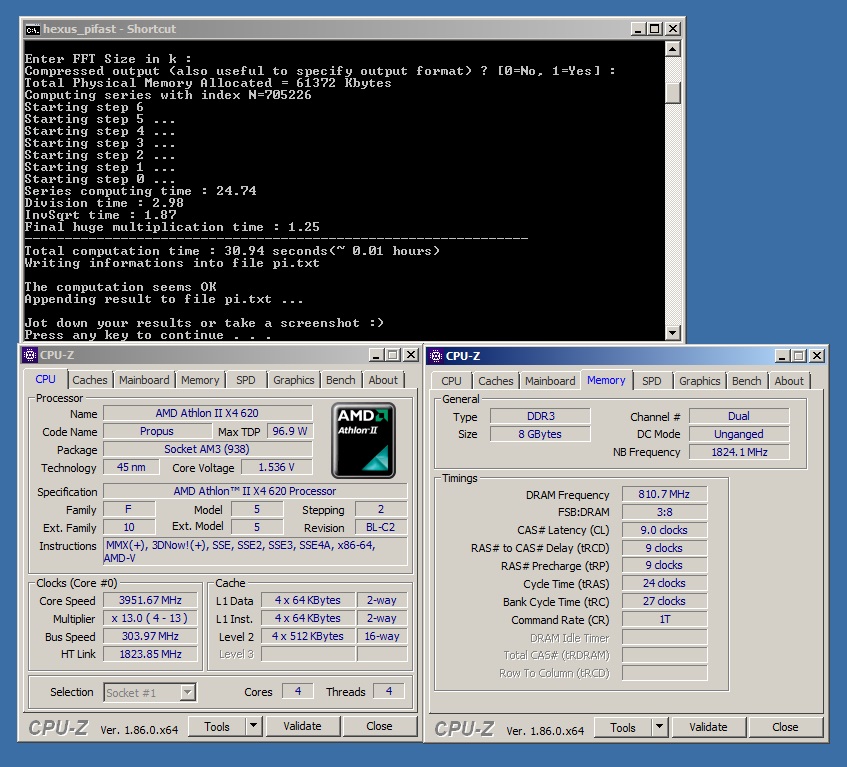The image size is (847, 767).
Task: Click the console scrollbar down arrow
Action: [673, 333]
